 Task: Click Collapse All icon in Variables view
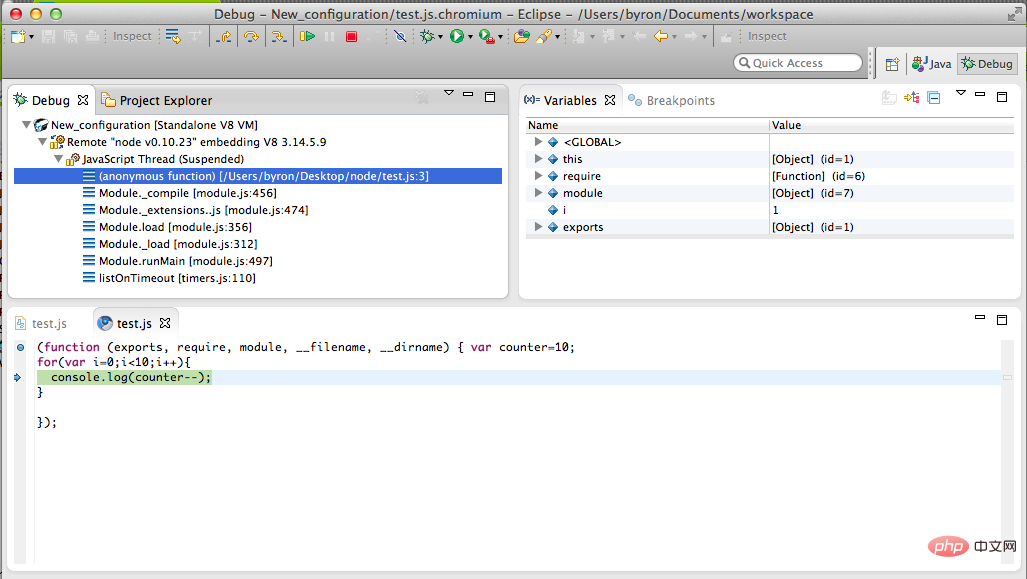(x=934, y=98)
